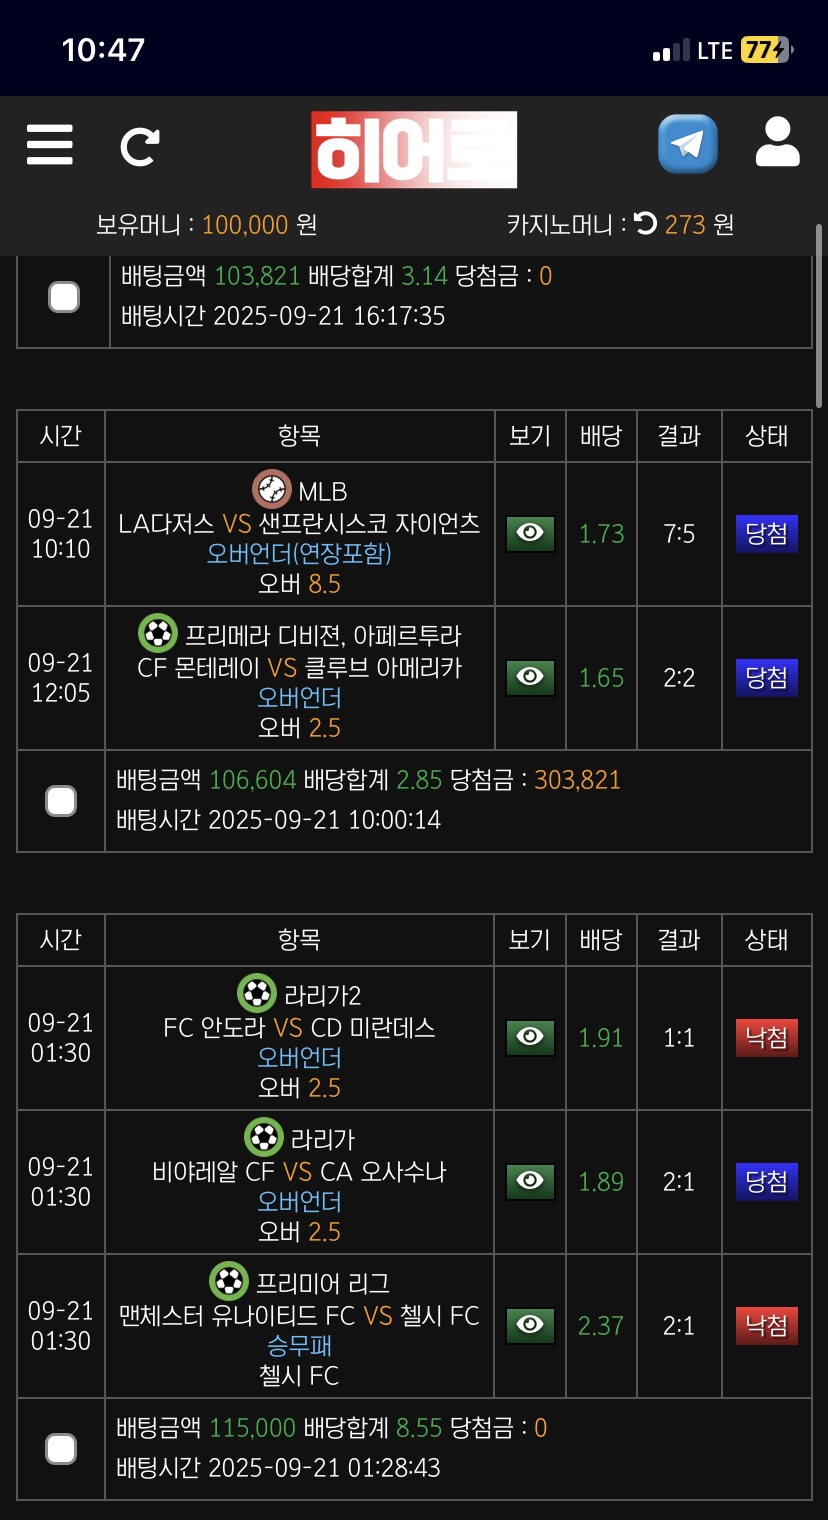The image size is (828, 1520).
Task: Open the user profile icon
Action: (x=777, y=142)
